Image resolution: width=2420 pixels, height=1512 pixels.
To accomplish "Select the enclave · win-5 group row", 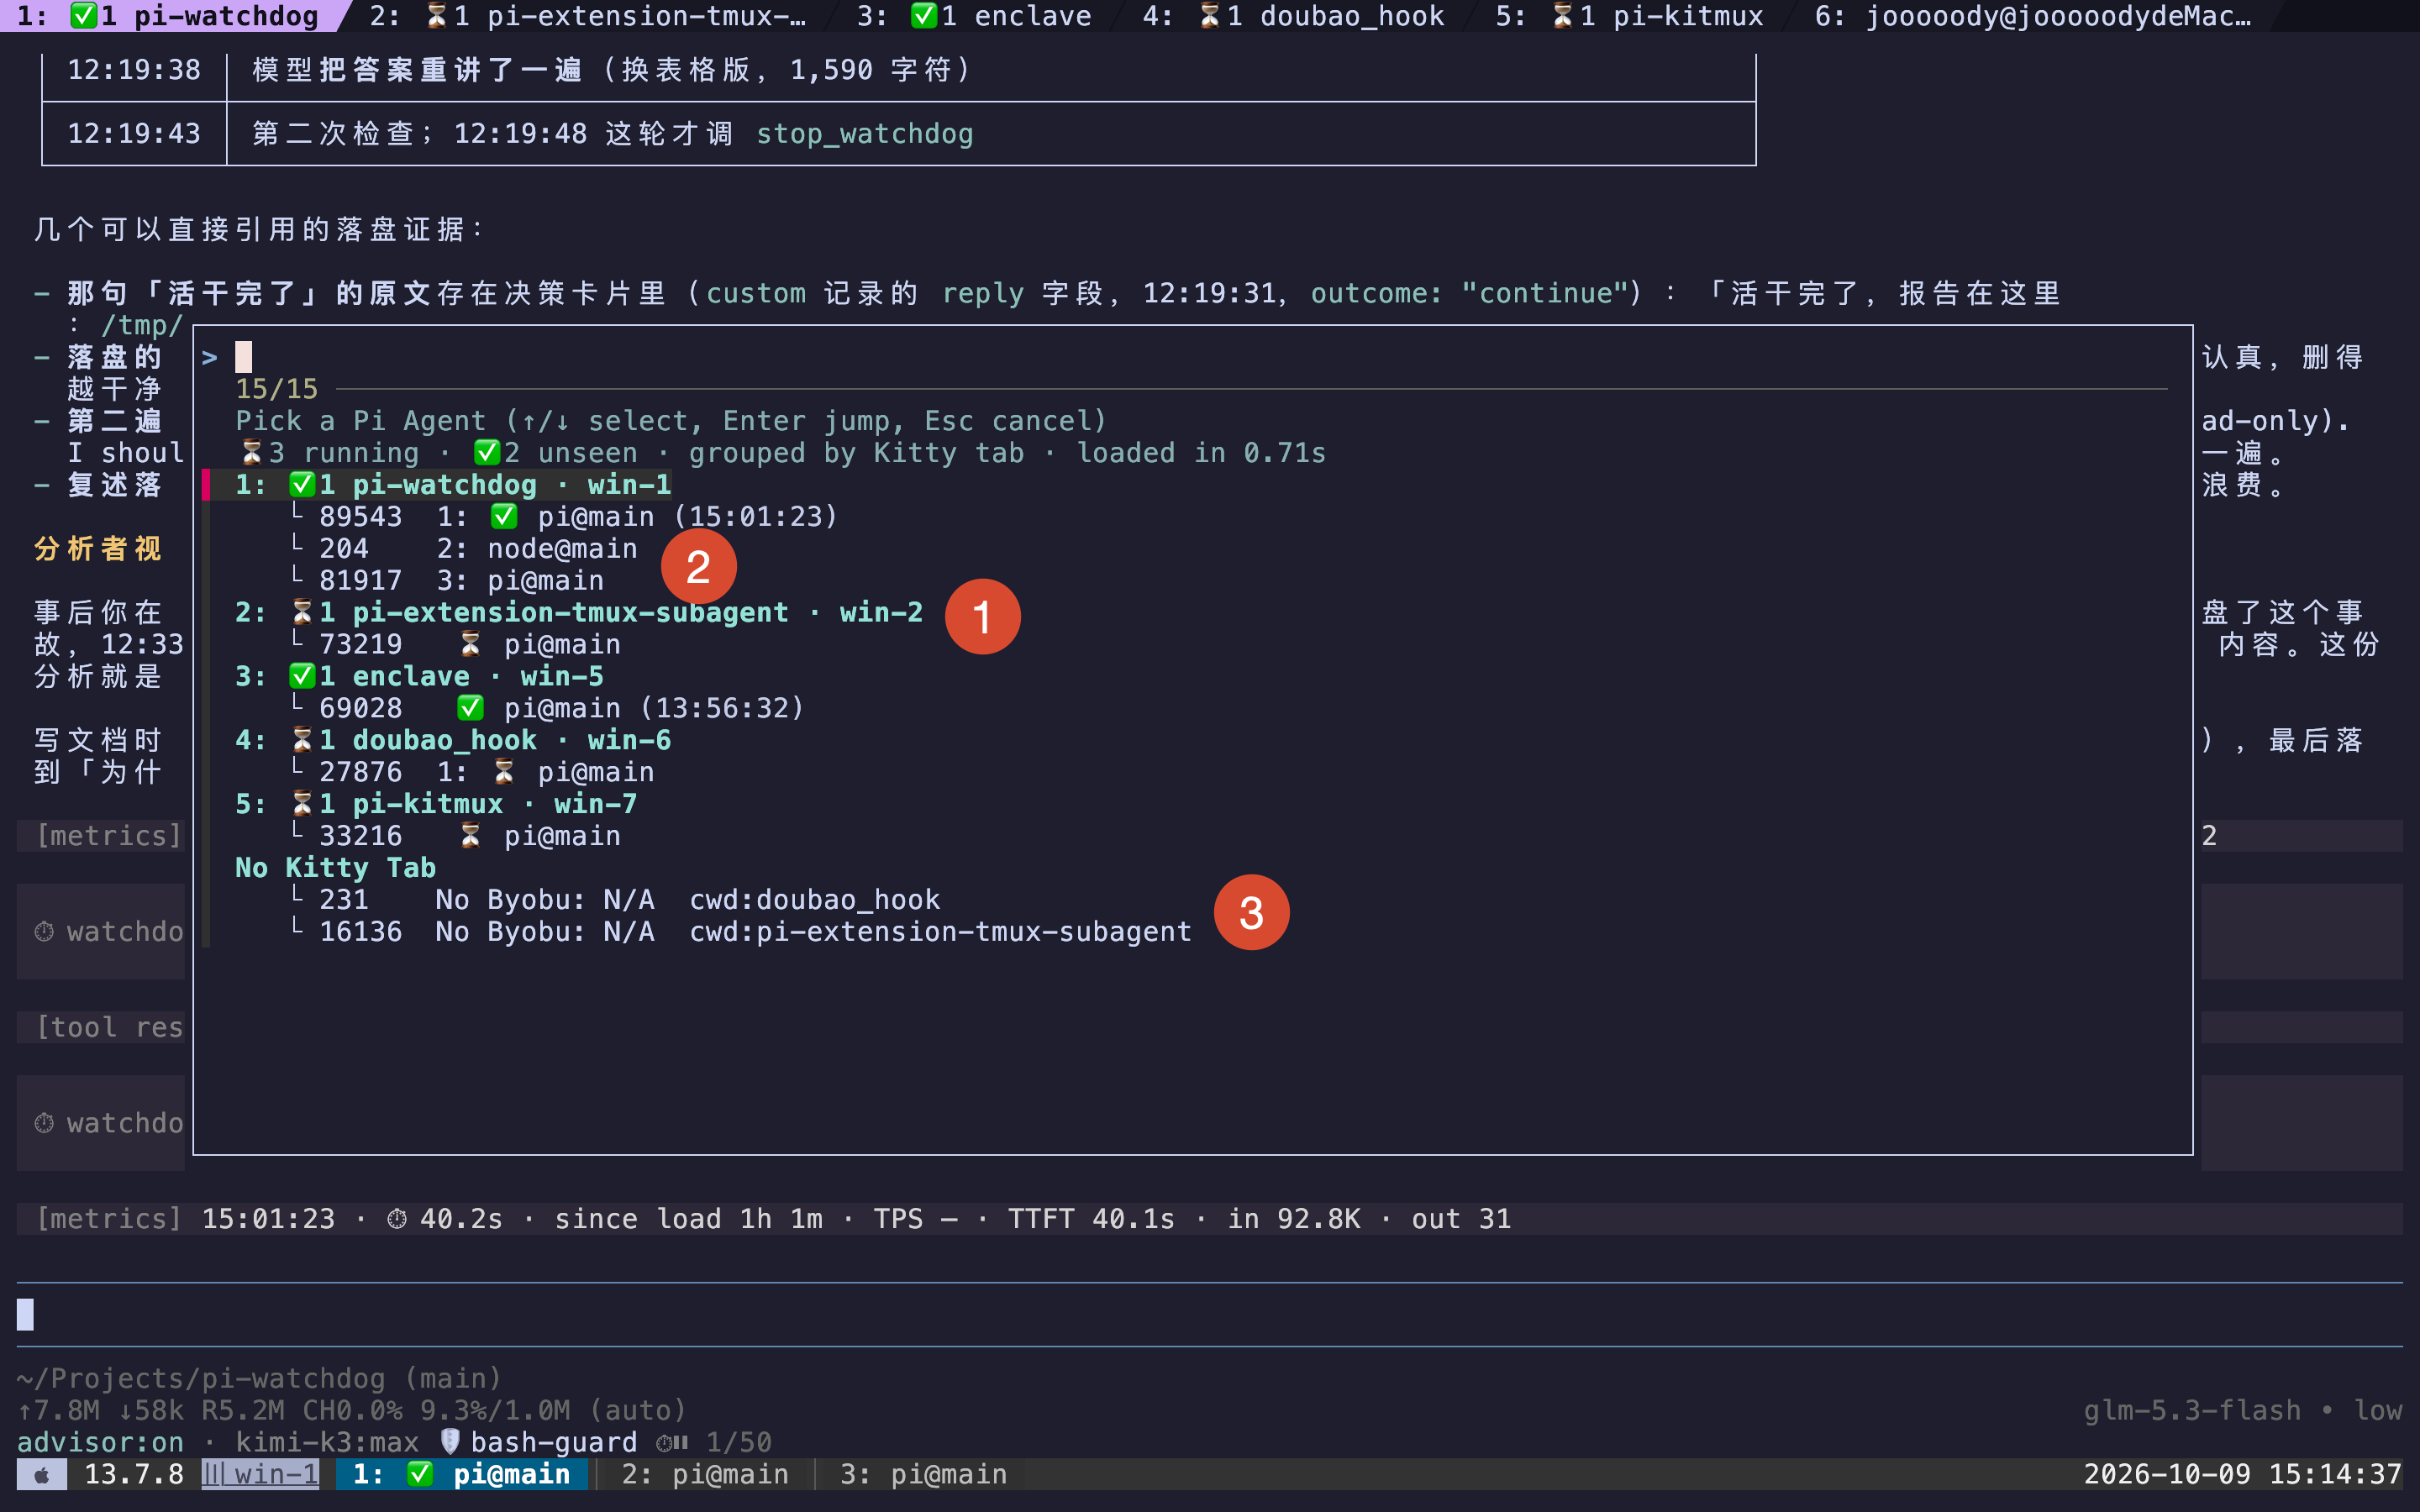I will tap(419, 677).
